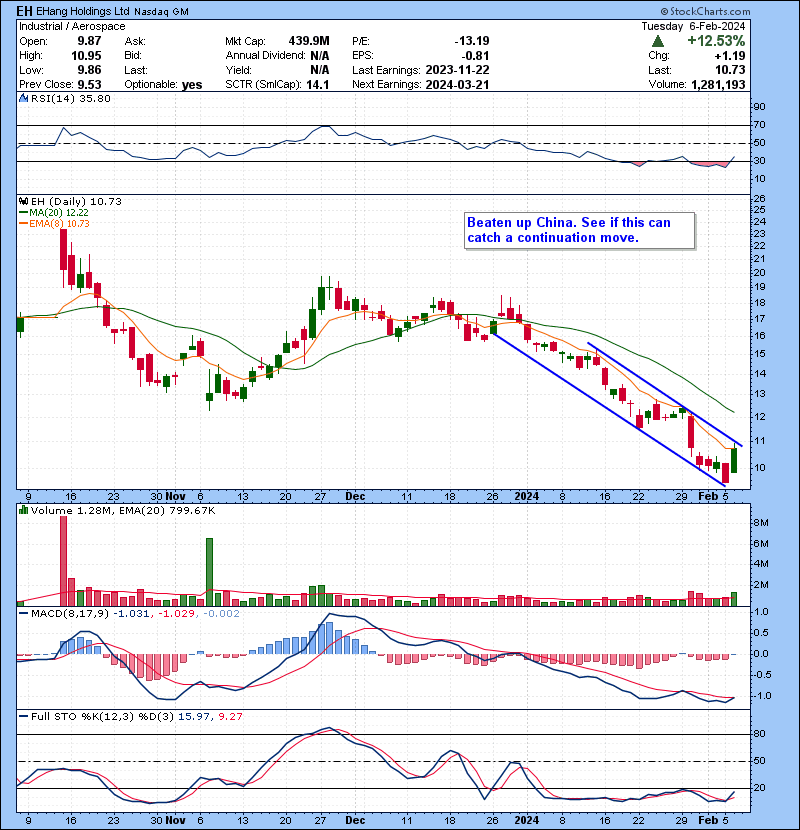This screenshot has width=800, height=830.
Task: Click the EMA(8) 10.73 legend entry
Action: (x=54, y=223)
